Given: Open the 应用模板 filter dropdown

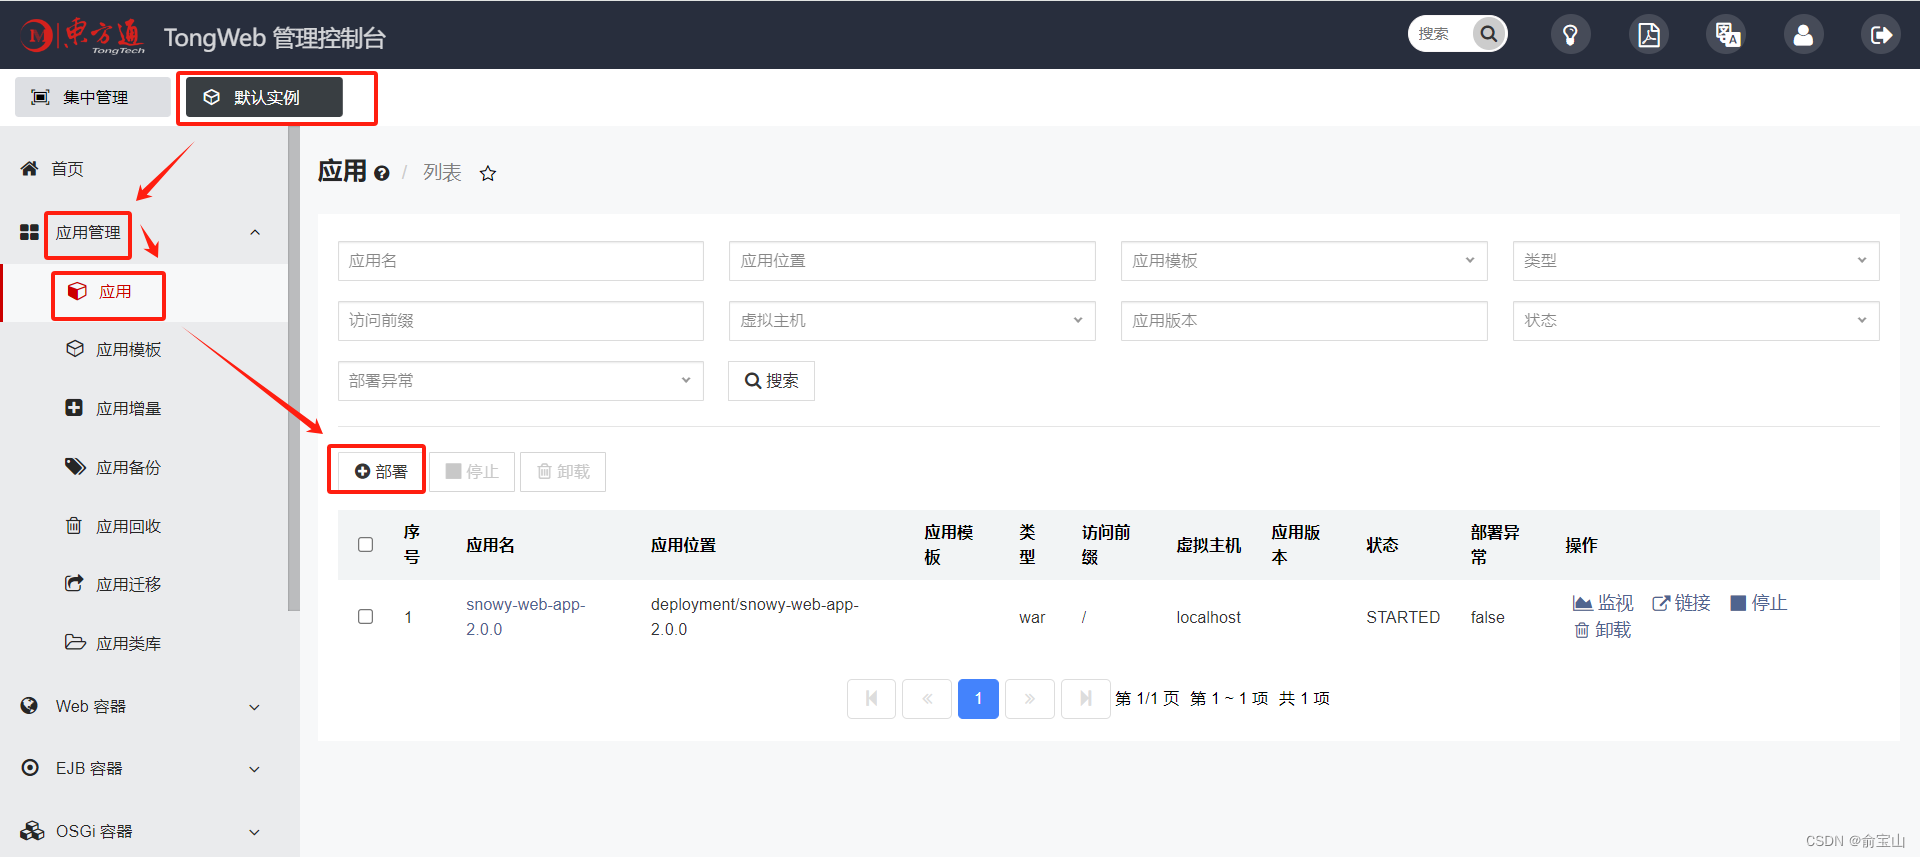Looking at the screenshot, I should coord(1304,261).
